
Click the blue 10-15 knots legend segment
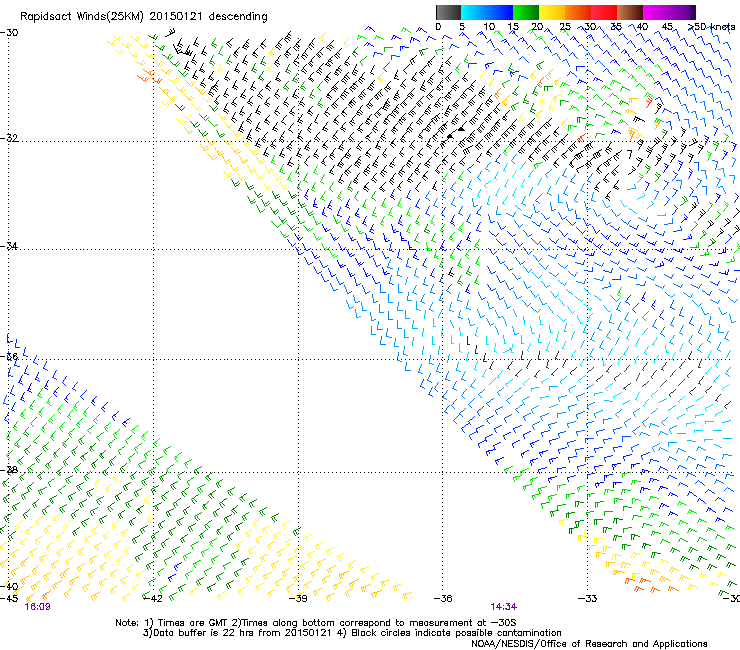[500, 12]
